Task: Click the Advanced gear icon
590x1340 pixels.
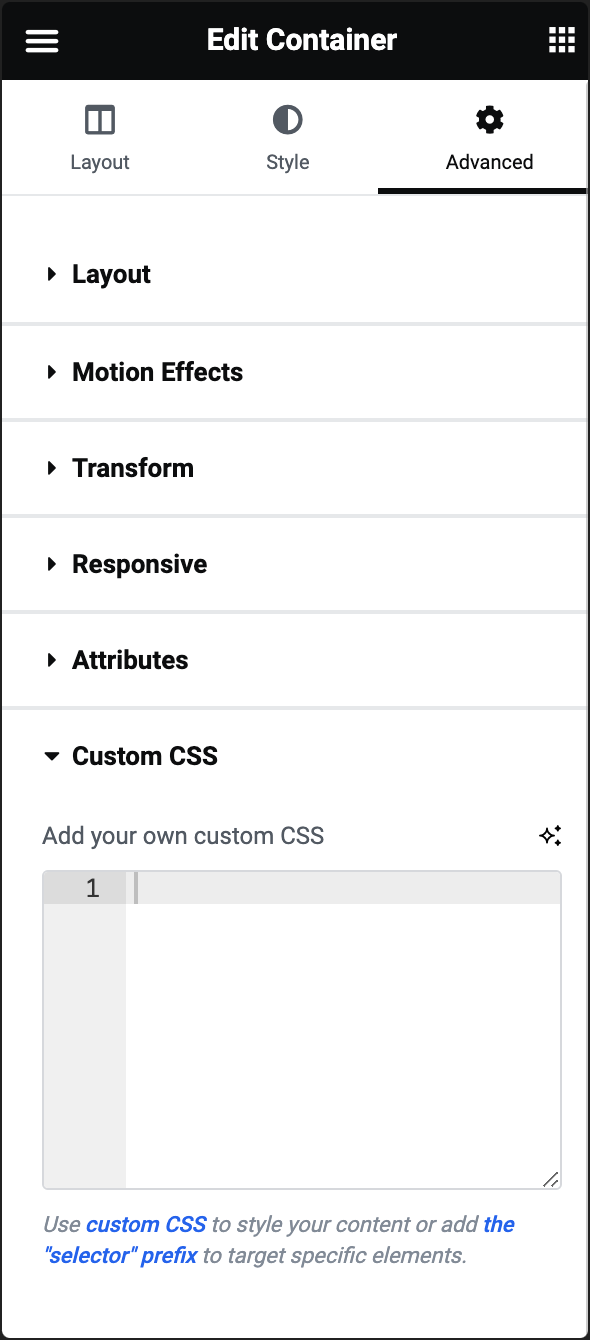Action: [489, 121]
